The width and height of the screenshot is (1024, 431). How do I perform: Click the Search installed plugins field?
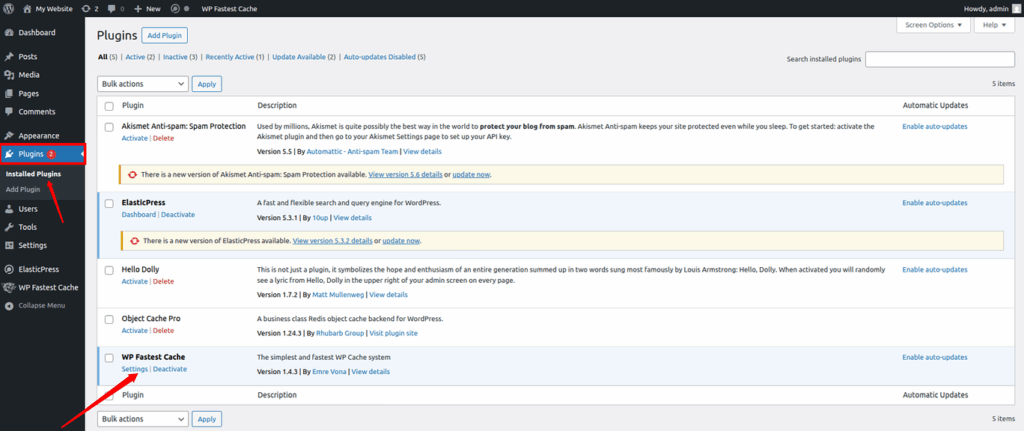(x=940, y=59)
